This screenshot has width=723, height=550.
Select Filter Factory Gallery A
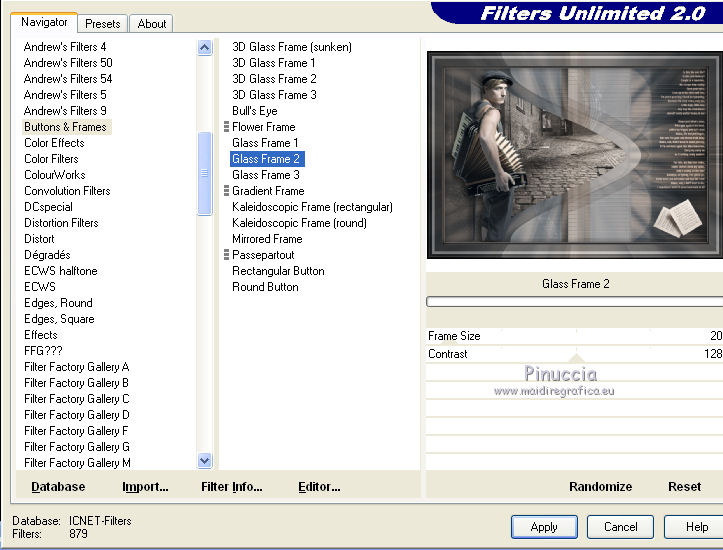tap(77, 367)
